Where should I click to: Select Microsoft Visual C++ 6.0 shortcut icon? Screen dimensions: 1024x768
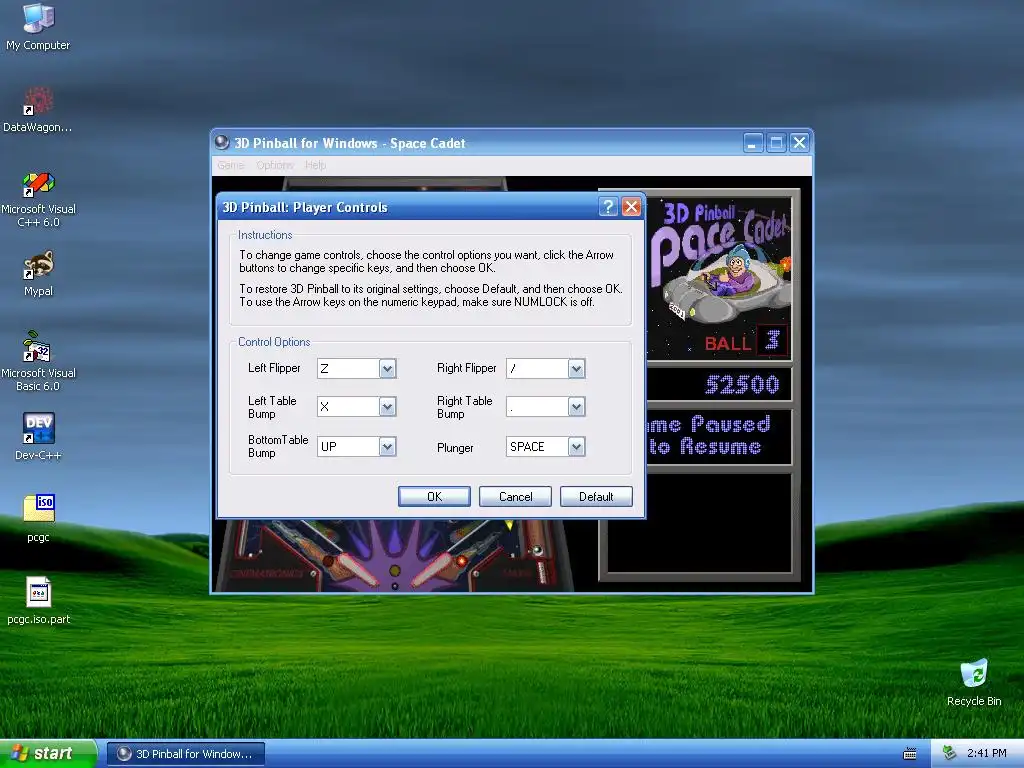click(38, 199)
